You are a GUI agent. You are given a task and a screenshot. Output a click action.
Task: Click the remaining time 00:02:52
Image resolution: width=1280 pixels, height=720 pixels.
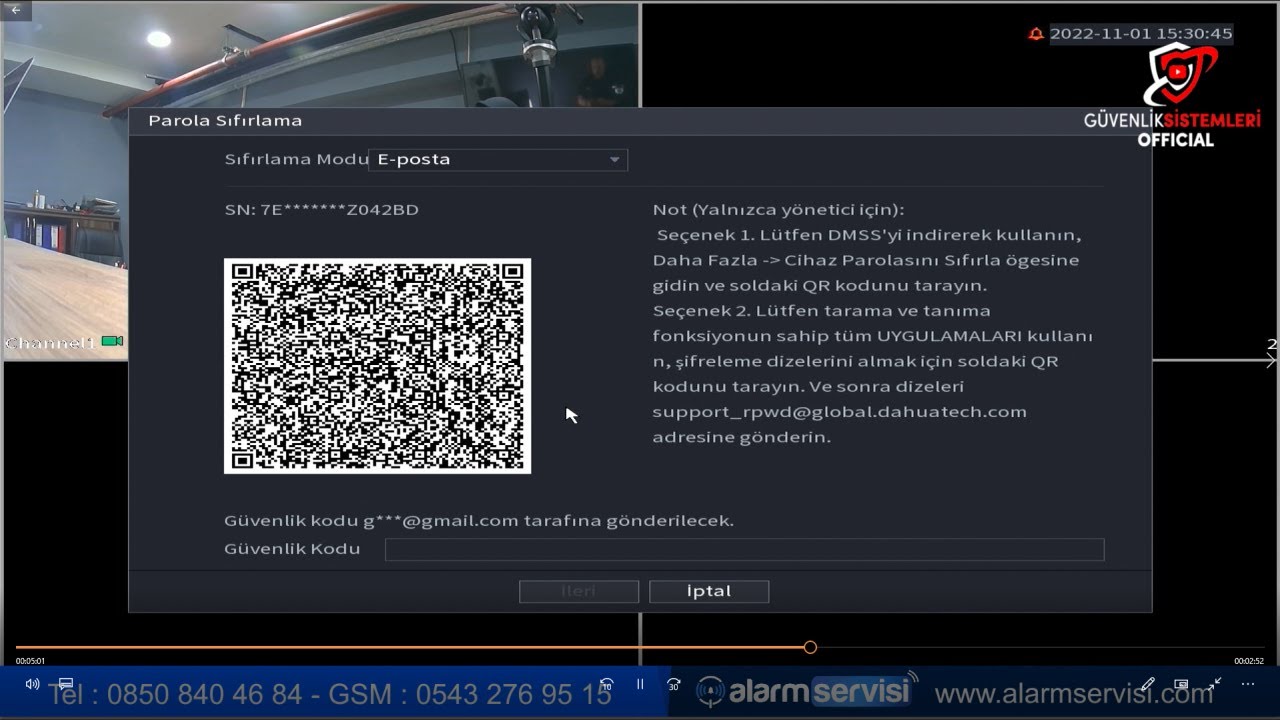point(1249,661)
